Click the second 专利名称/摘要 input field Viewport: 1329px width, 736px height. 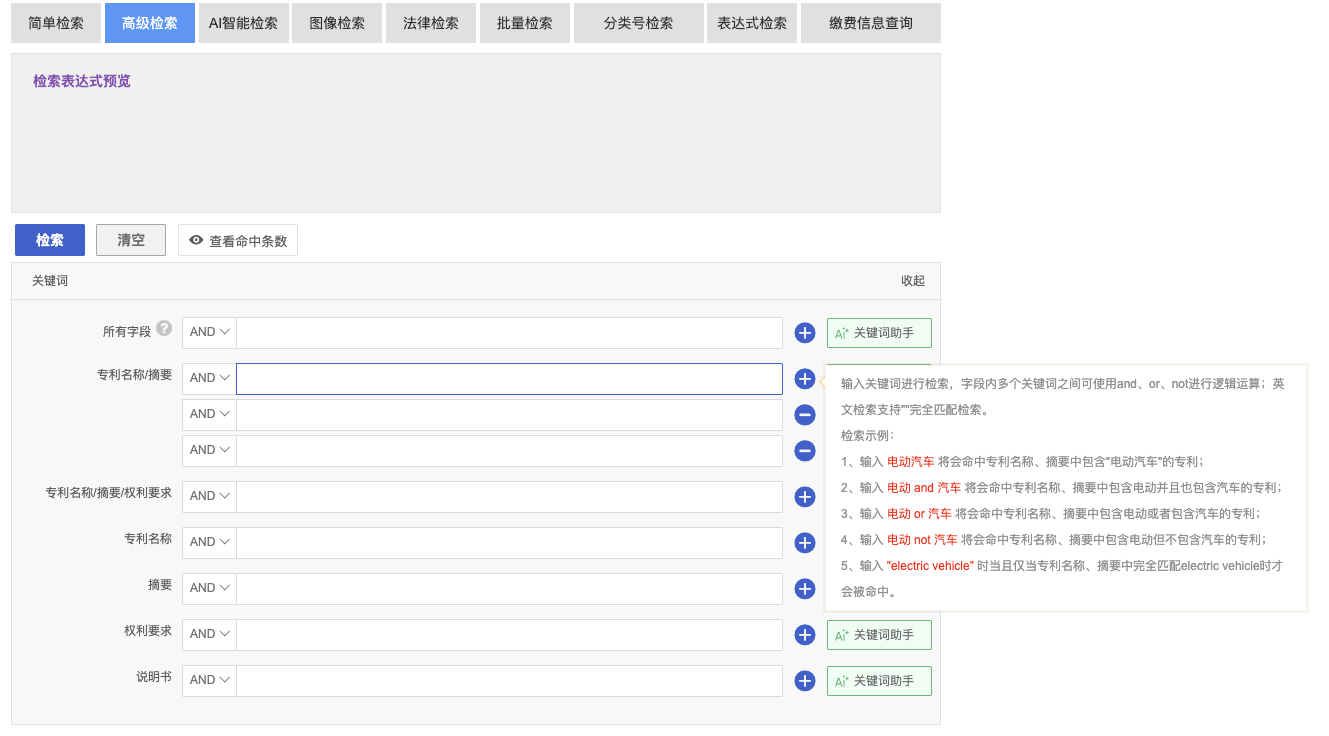[x=509, y=415]
